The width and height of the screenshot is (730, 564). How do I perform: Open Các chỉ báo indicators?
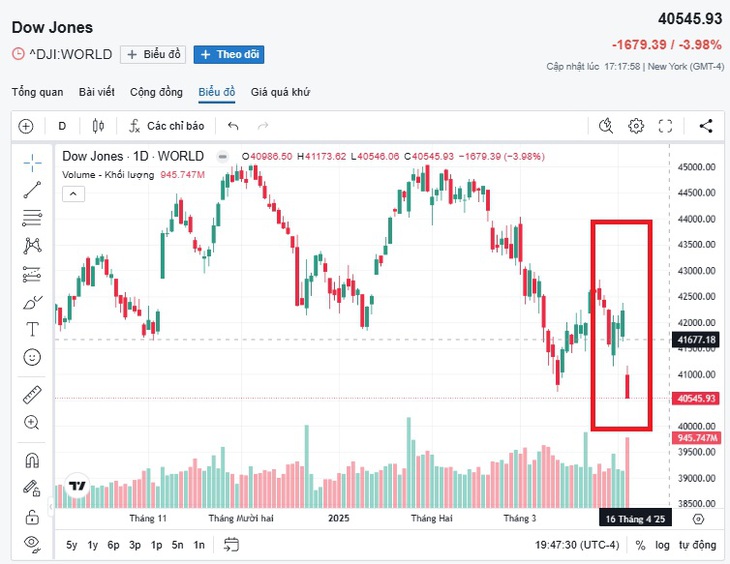pos(167,126)
